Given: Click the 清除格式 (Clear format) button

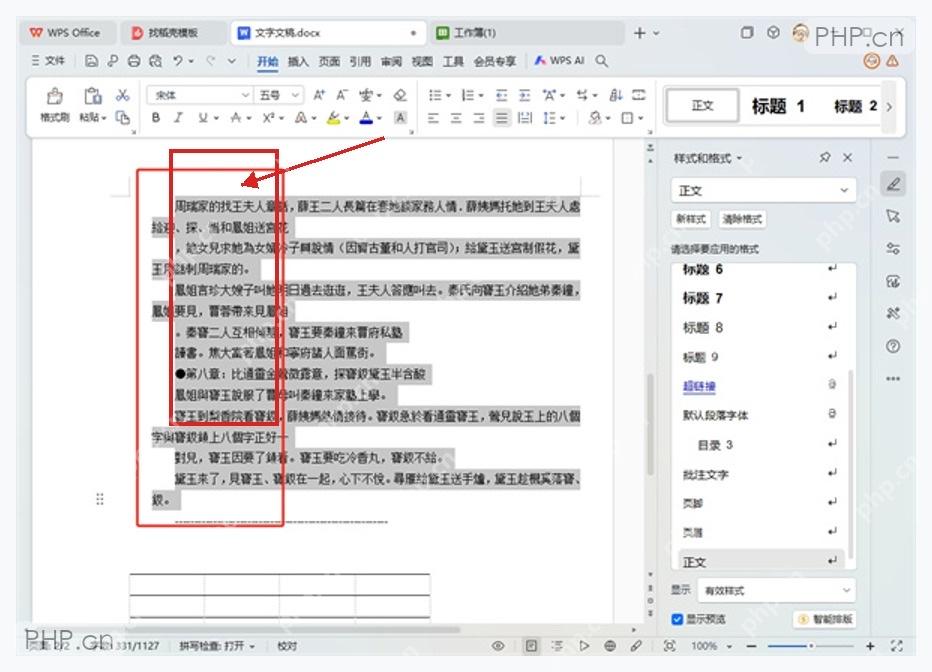Looking at the screenshot, I should coord(742,219).
